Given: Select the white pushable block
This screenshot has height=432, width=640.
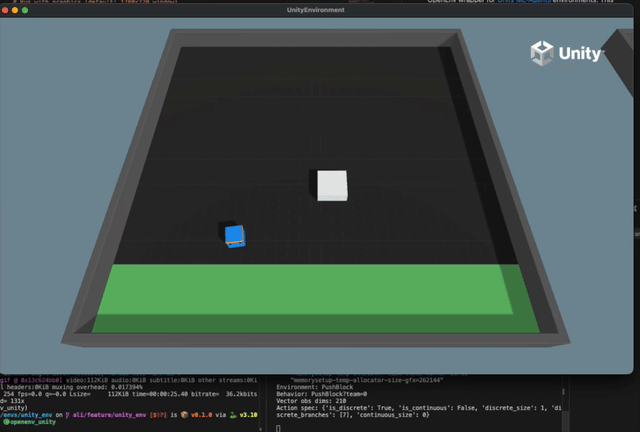Looking at the screenshot, I should pos(332,185).
